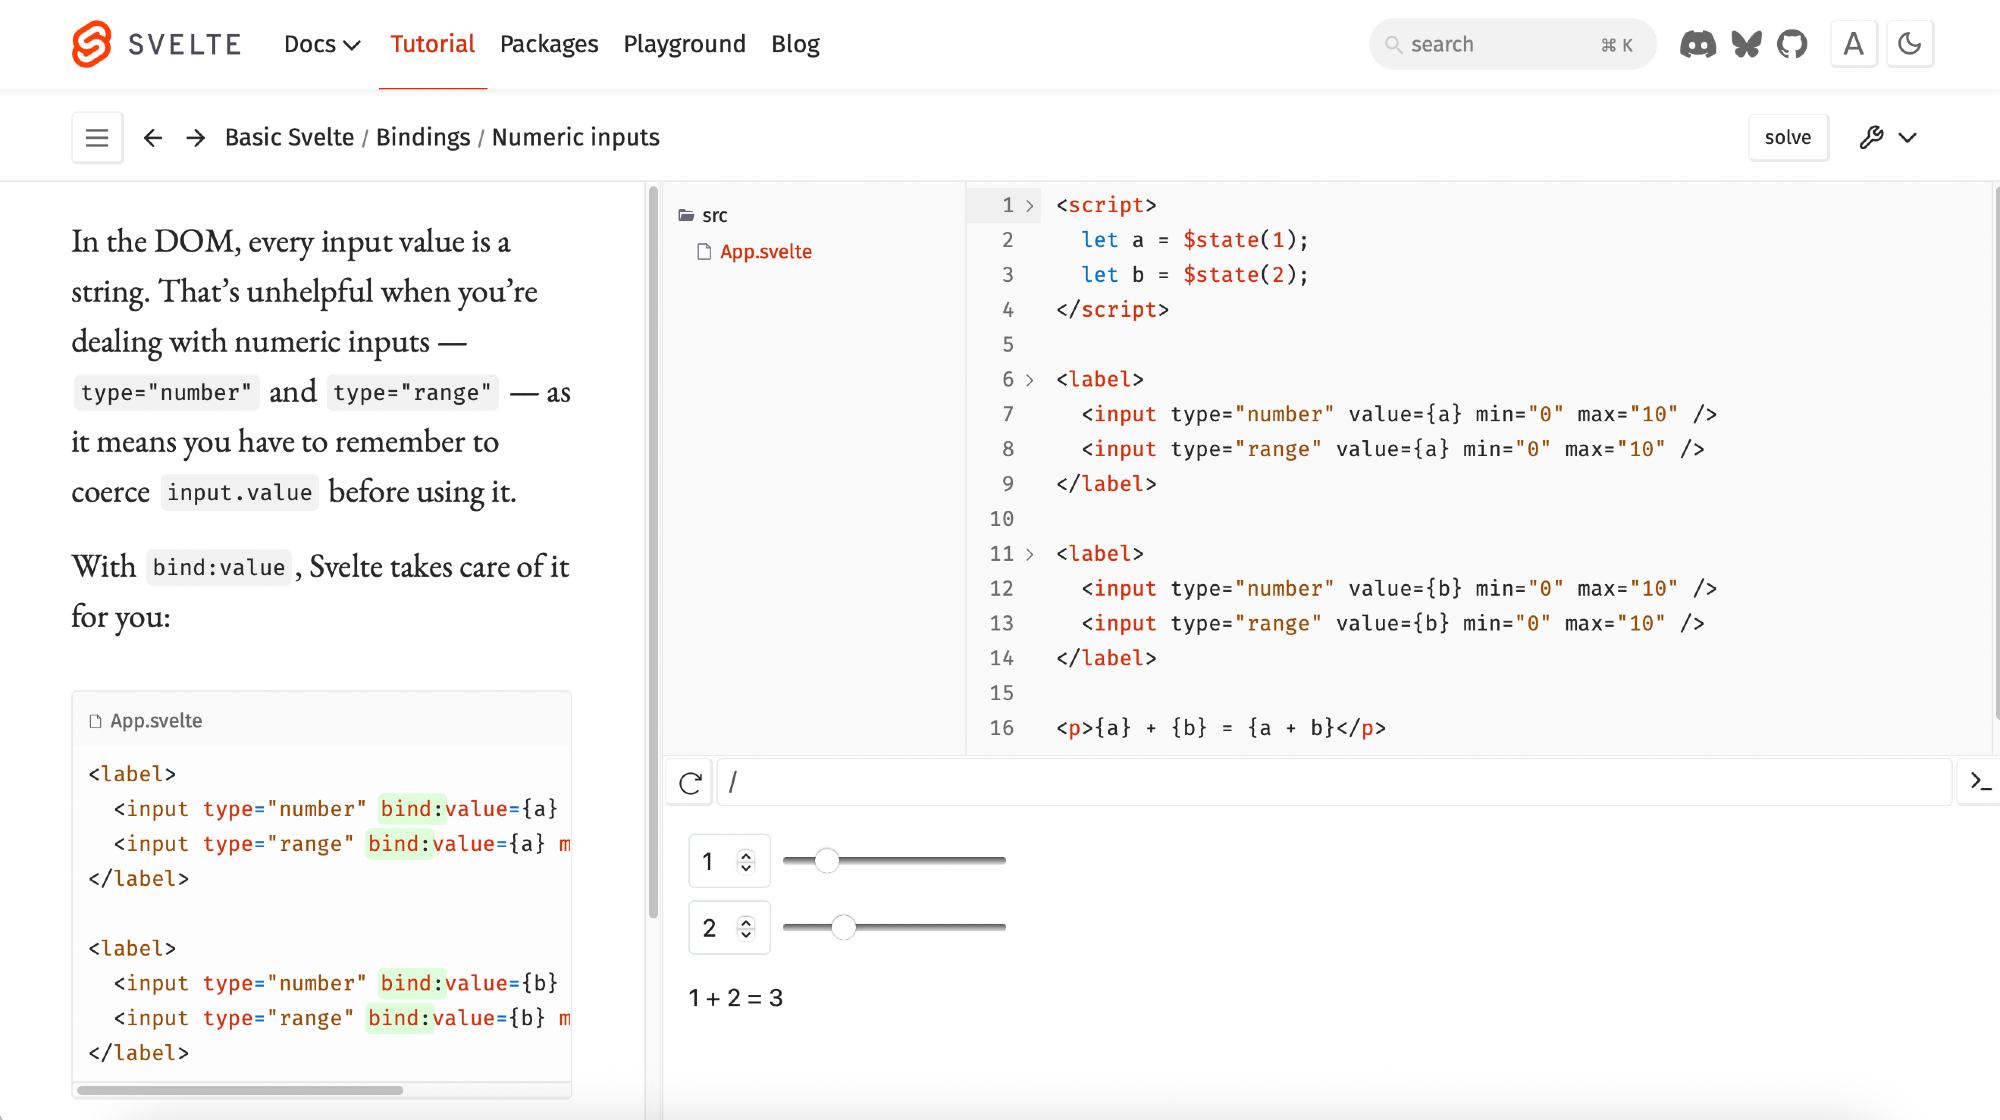2000x1120 pixels.
Task: Open the Discord icon link
Action: tap(1697, 44)
